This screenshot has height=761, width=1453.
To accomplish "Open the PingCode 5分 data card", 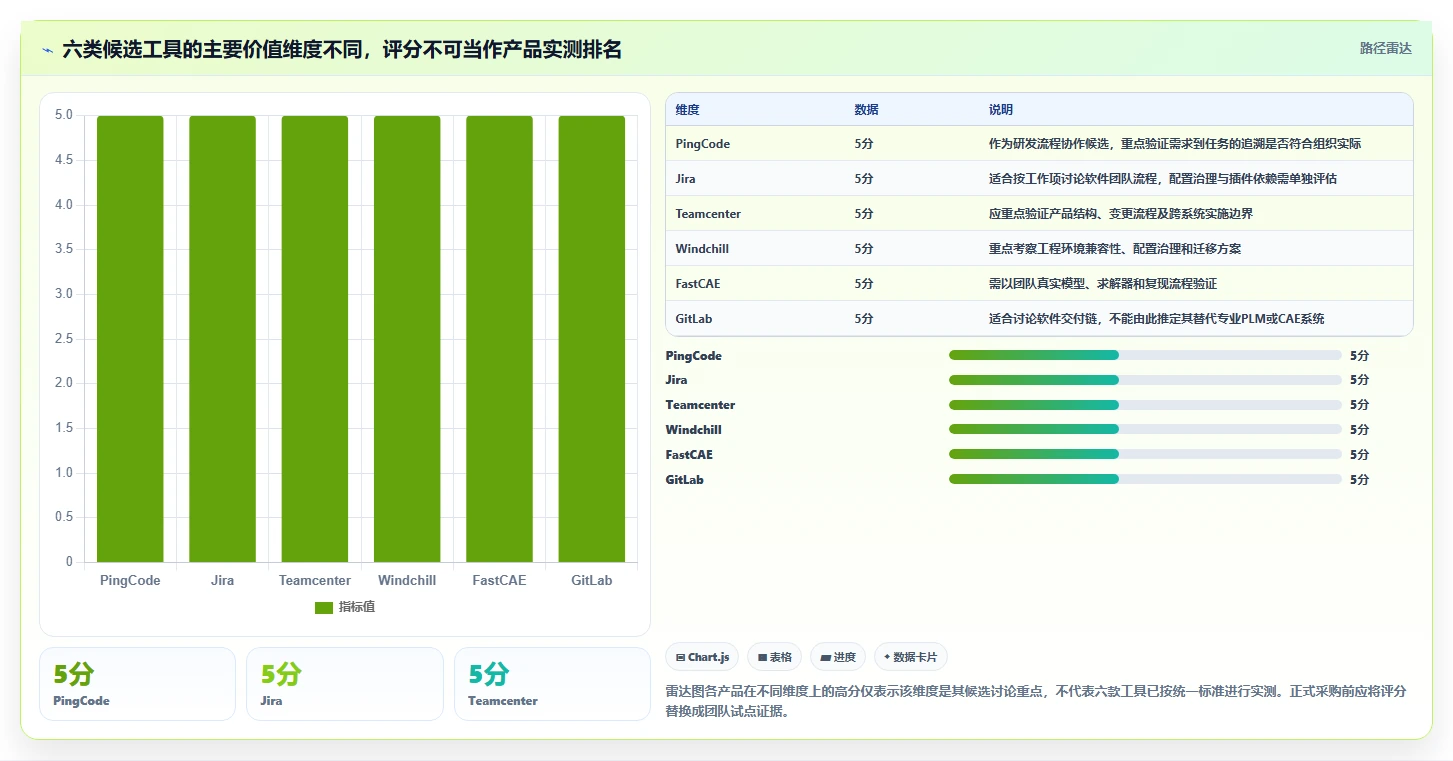I will coord(137,684).
